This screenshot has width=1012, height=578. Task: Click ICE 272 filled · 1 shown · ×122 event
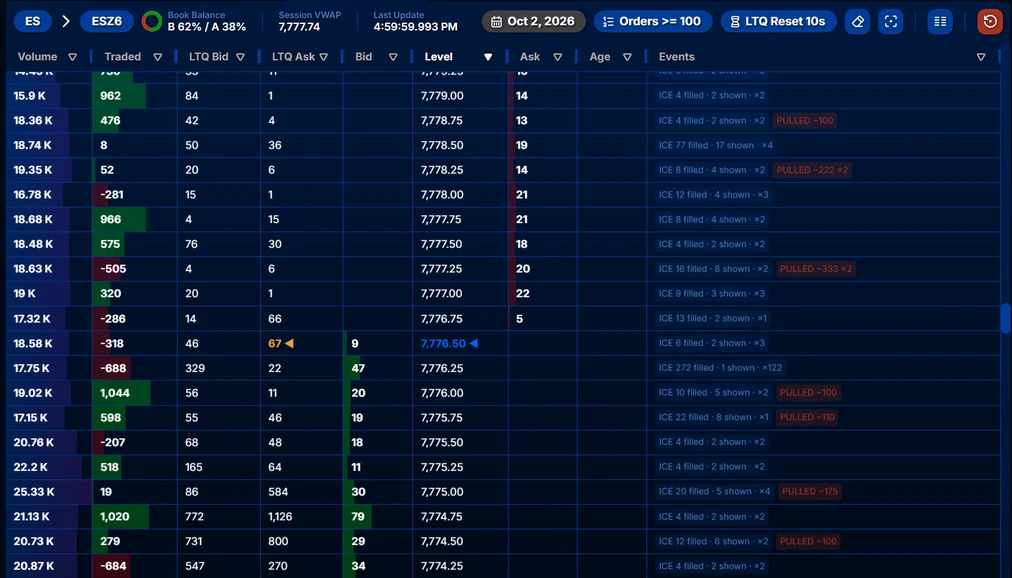click(720, 368)
